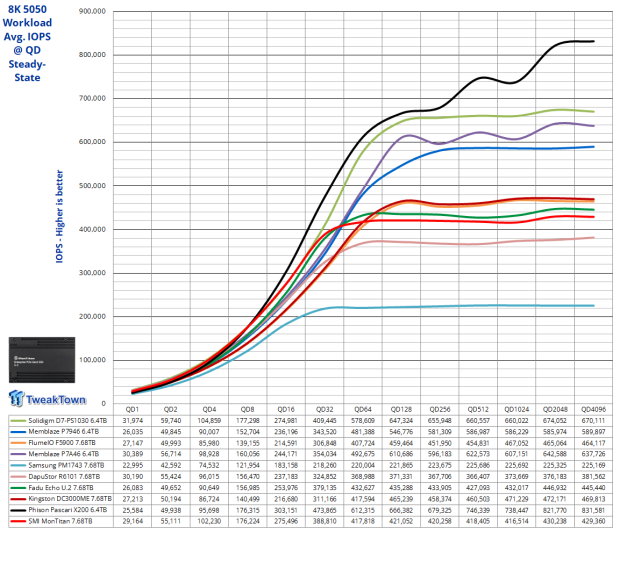Viewport: 620px width, 568px height.
Task: Click the orange FlumeIO F5900 legend swatch
Action: [18, 443]
